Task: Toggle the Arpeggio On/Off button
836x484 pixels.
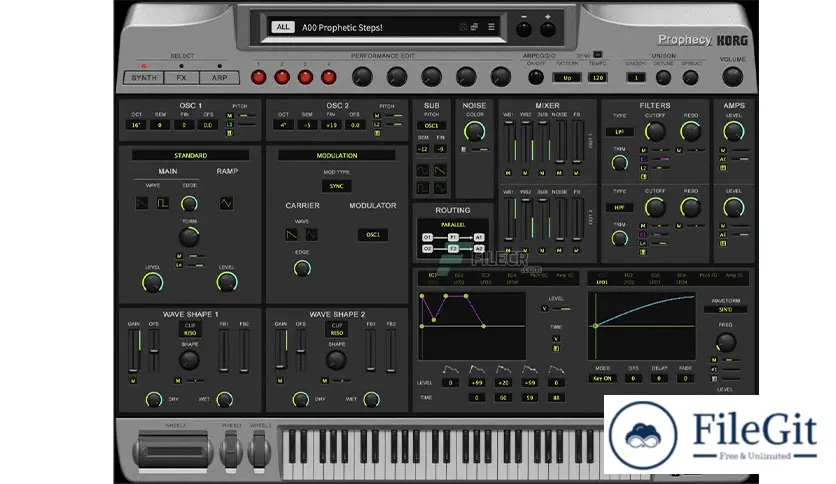Action: click(536, 77)
